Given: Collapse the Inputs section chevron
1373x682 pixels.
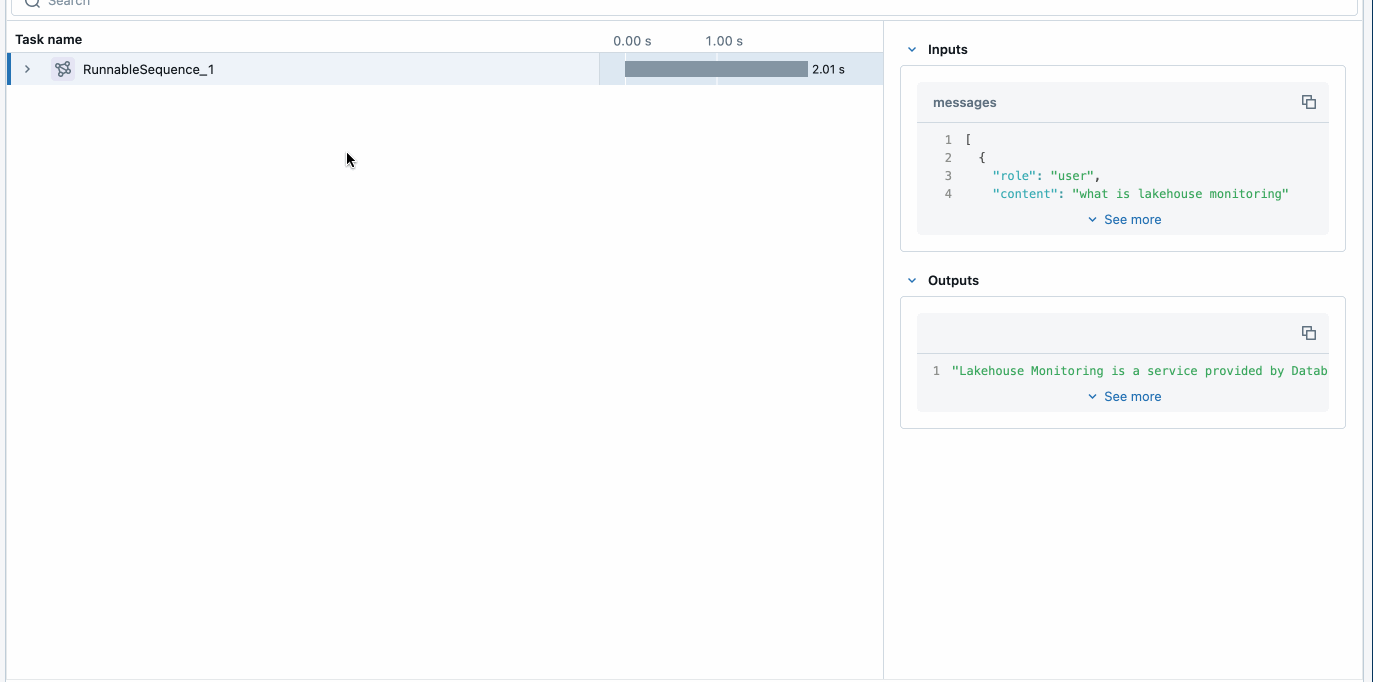Looking at the screenshot, I should click(x=911, y=49).
